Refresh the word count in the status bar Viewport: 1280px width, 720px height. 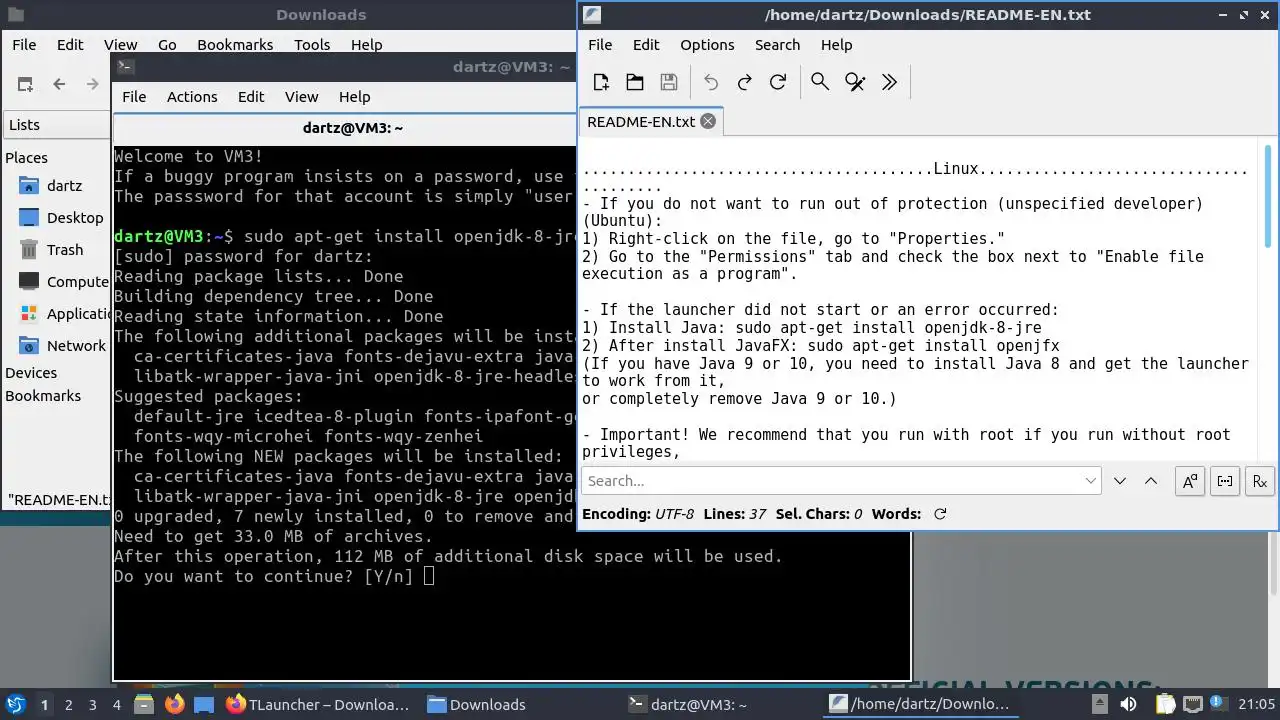[x=939, y=514]
